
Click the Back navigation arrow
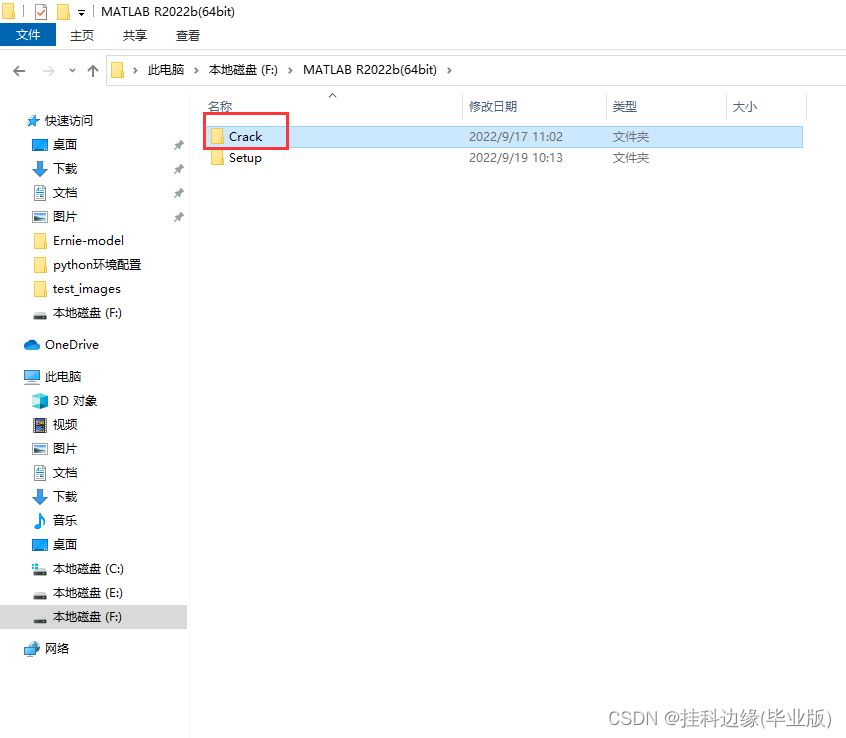tap(19, 71)
